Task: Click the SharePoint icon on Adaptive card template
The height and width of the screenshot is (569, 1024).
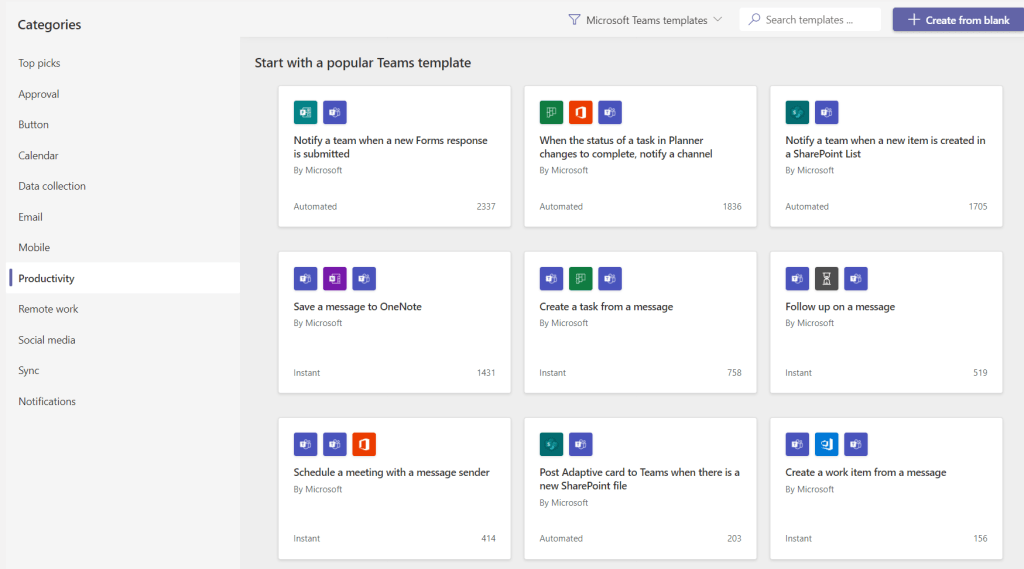Action: click(x=551, y=445)
